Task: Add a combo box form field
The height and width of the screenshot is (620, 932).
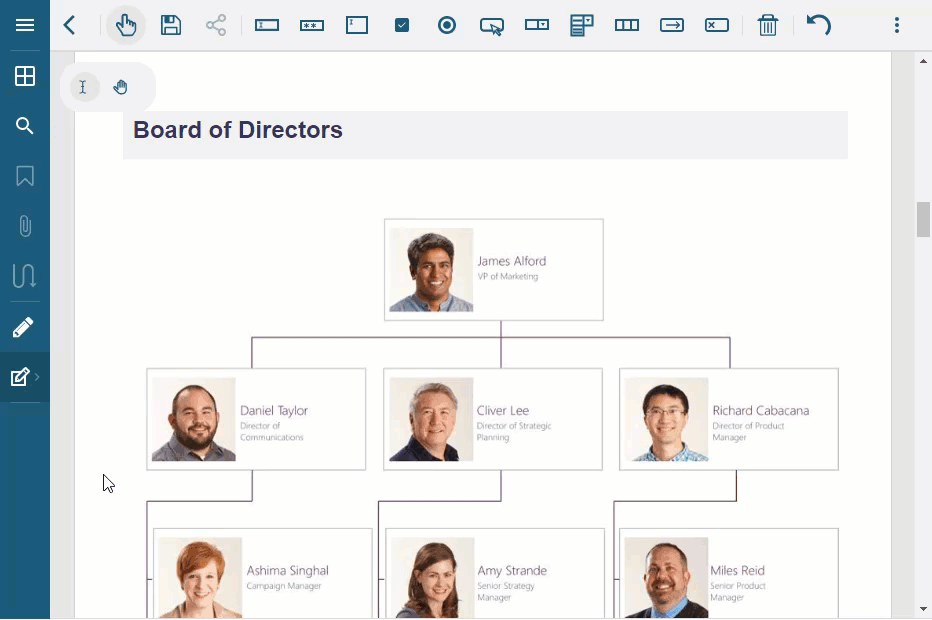Action: [537, 25]
